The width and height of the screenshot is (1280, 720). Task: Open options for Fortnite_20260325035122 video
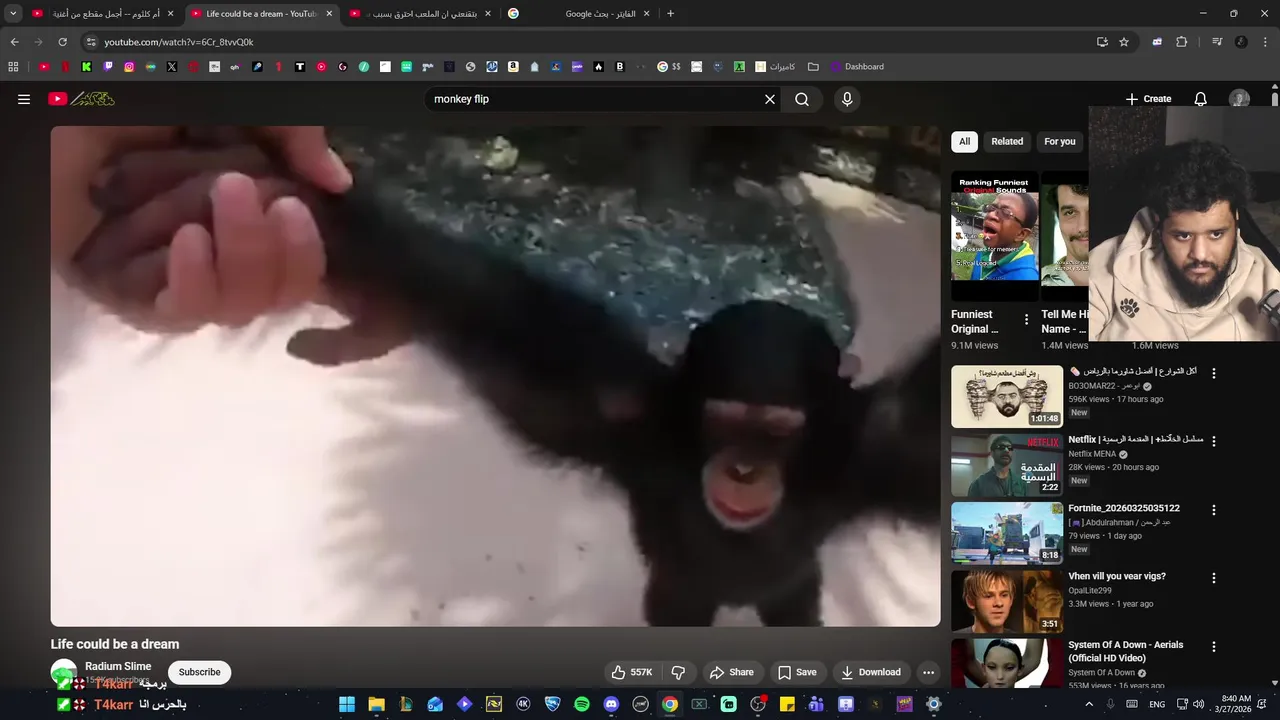[x=1214, y=510]
